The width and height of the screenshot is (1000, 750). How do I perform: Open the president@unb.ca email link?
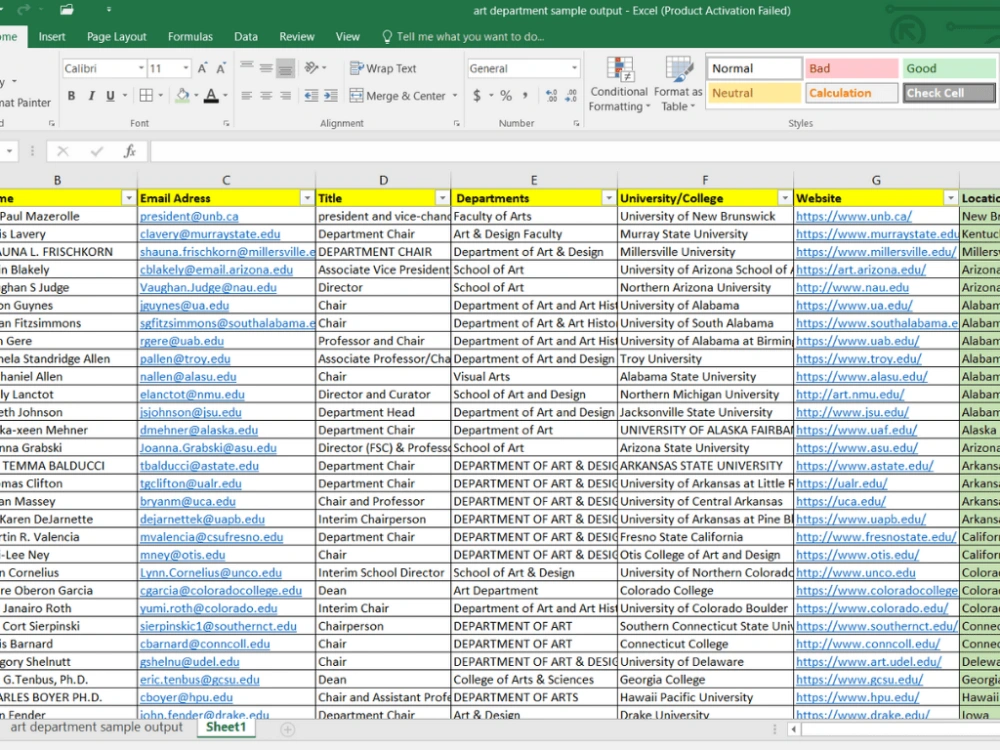189,216
